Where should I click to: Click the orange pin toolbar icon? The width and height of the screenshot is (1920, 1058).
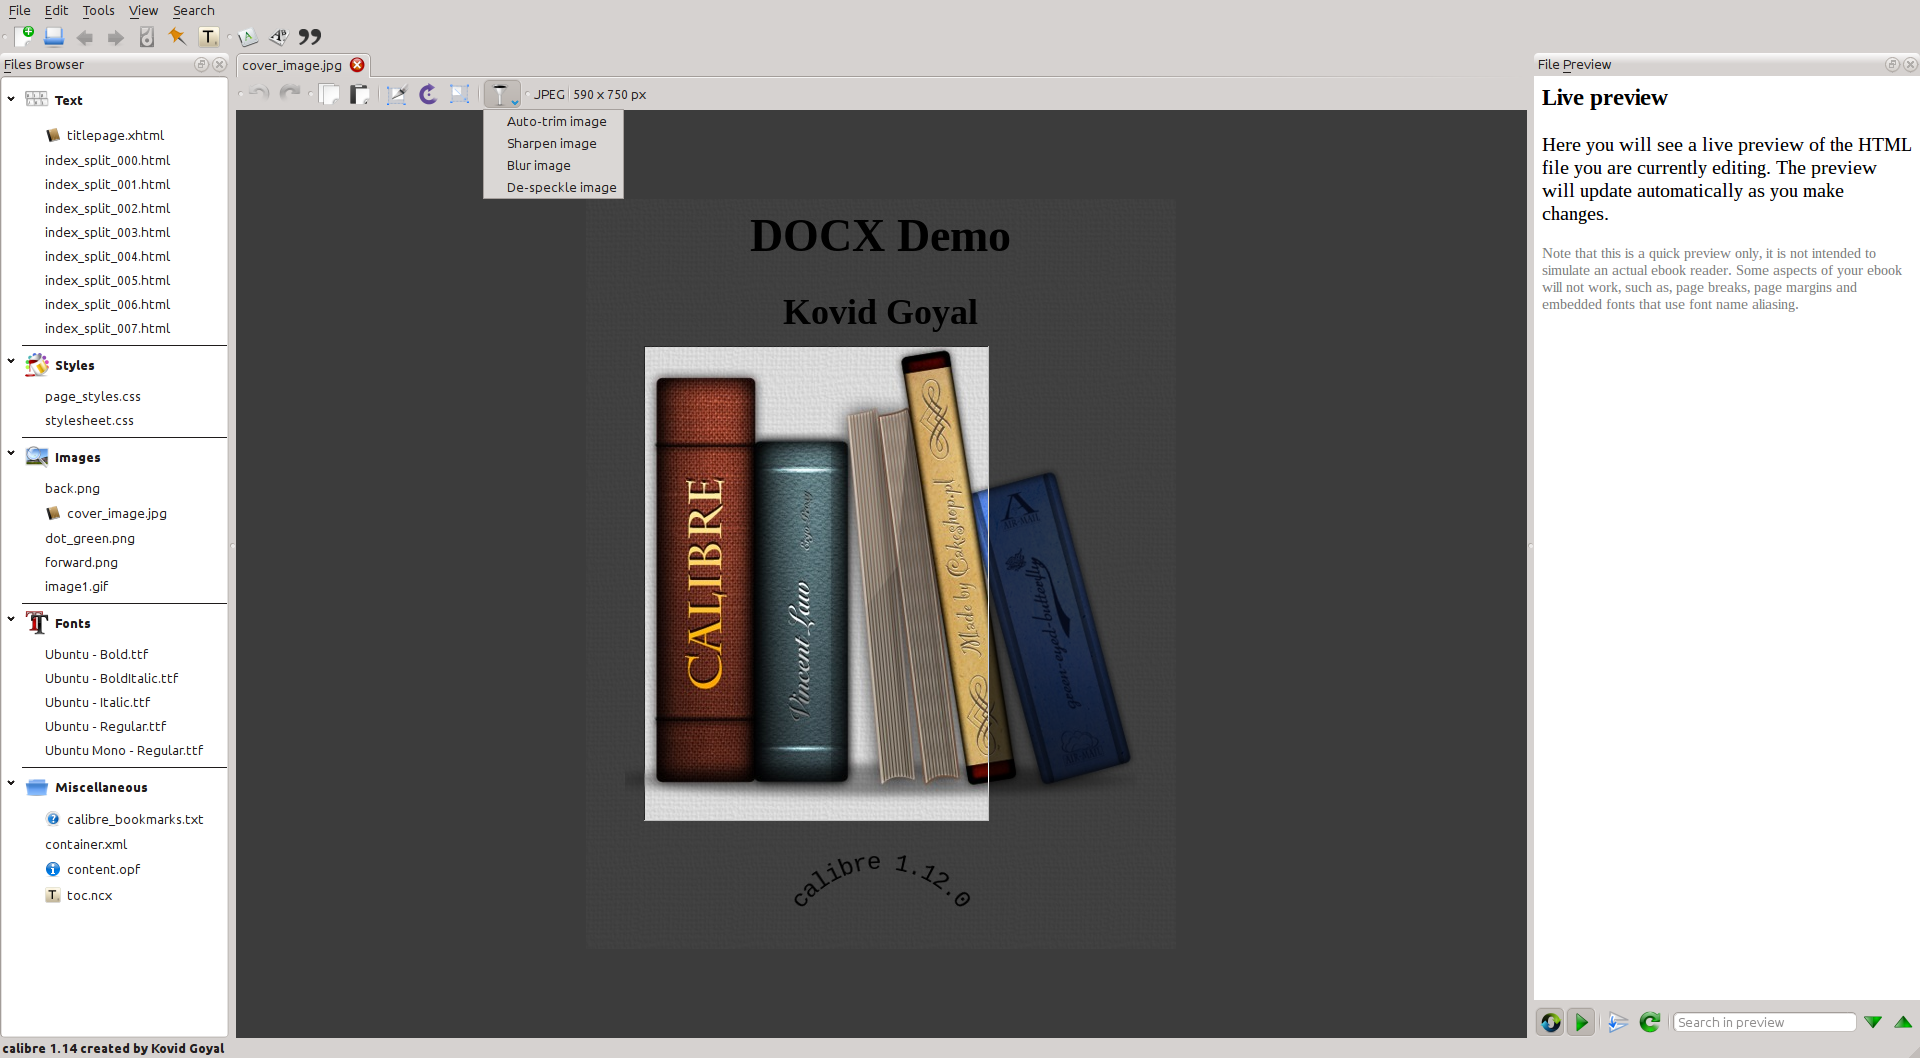(x=177, y=37)
